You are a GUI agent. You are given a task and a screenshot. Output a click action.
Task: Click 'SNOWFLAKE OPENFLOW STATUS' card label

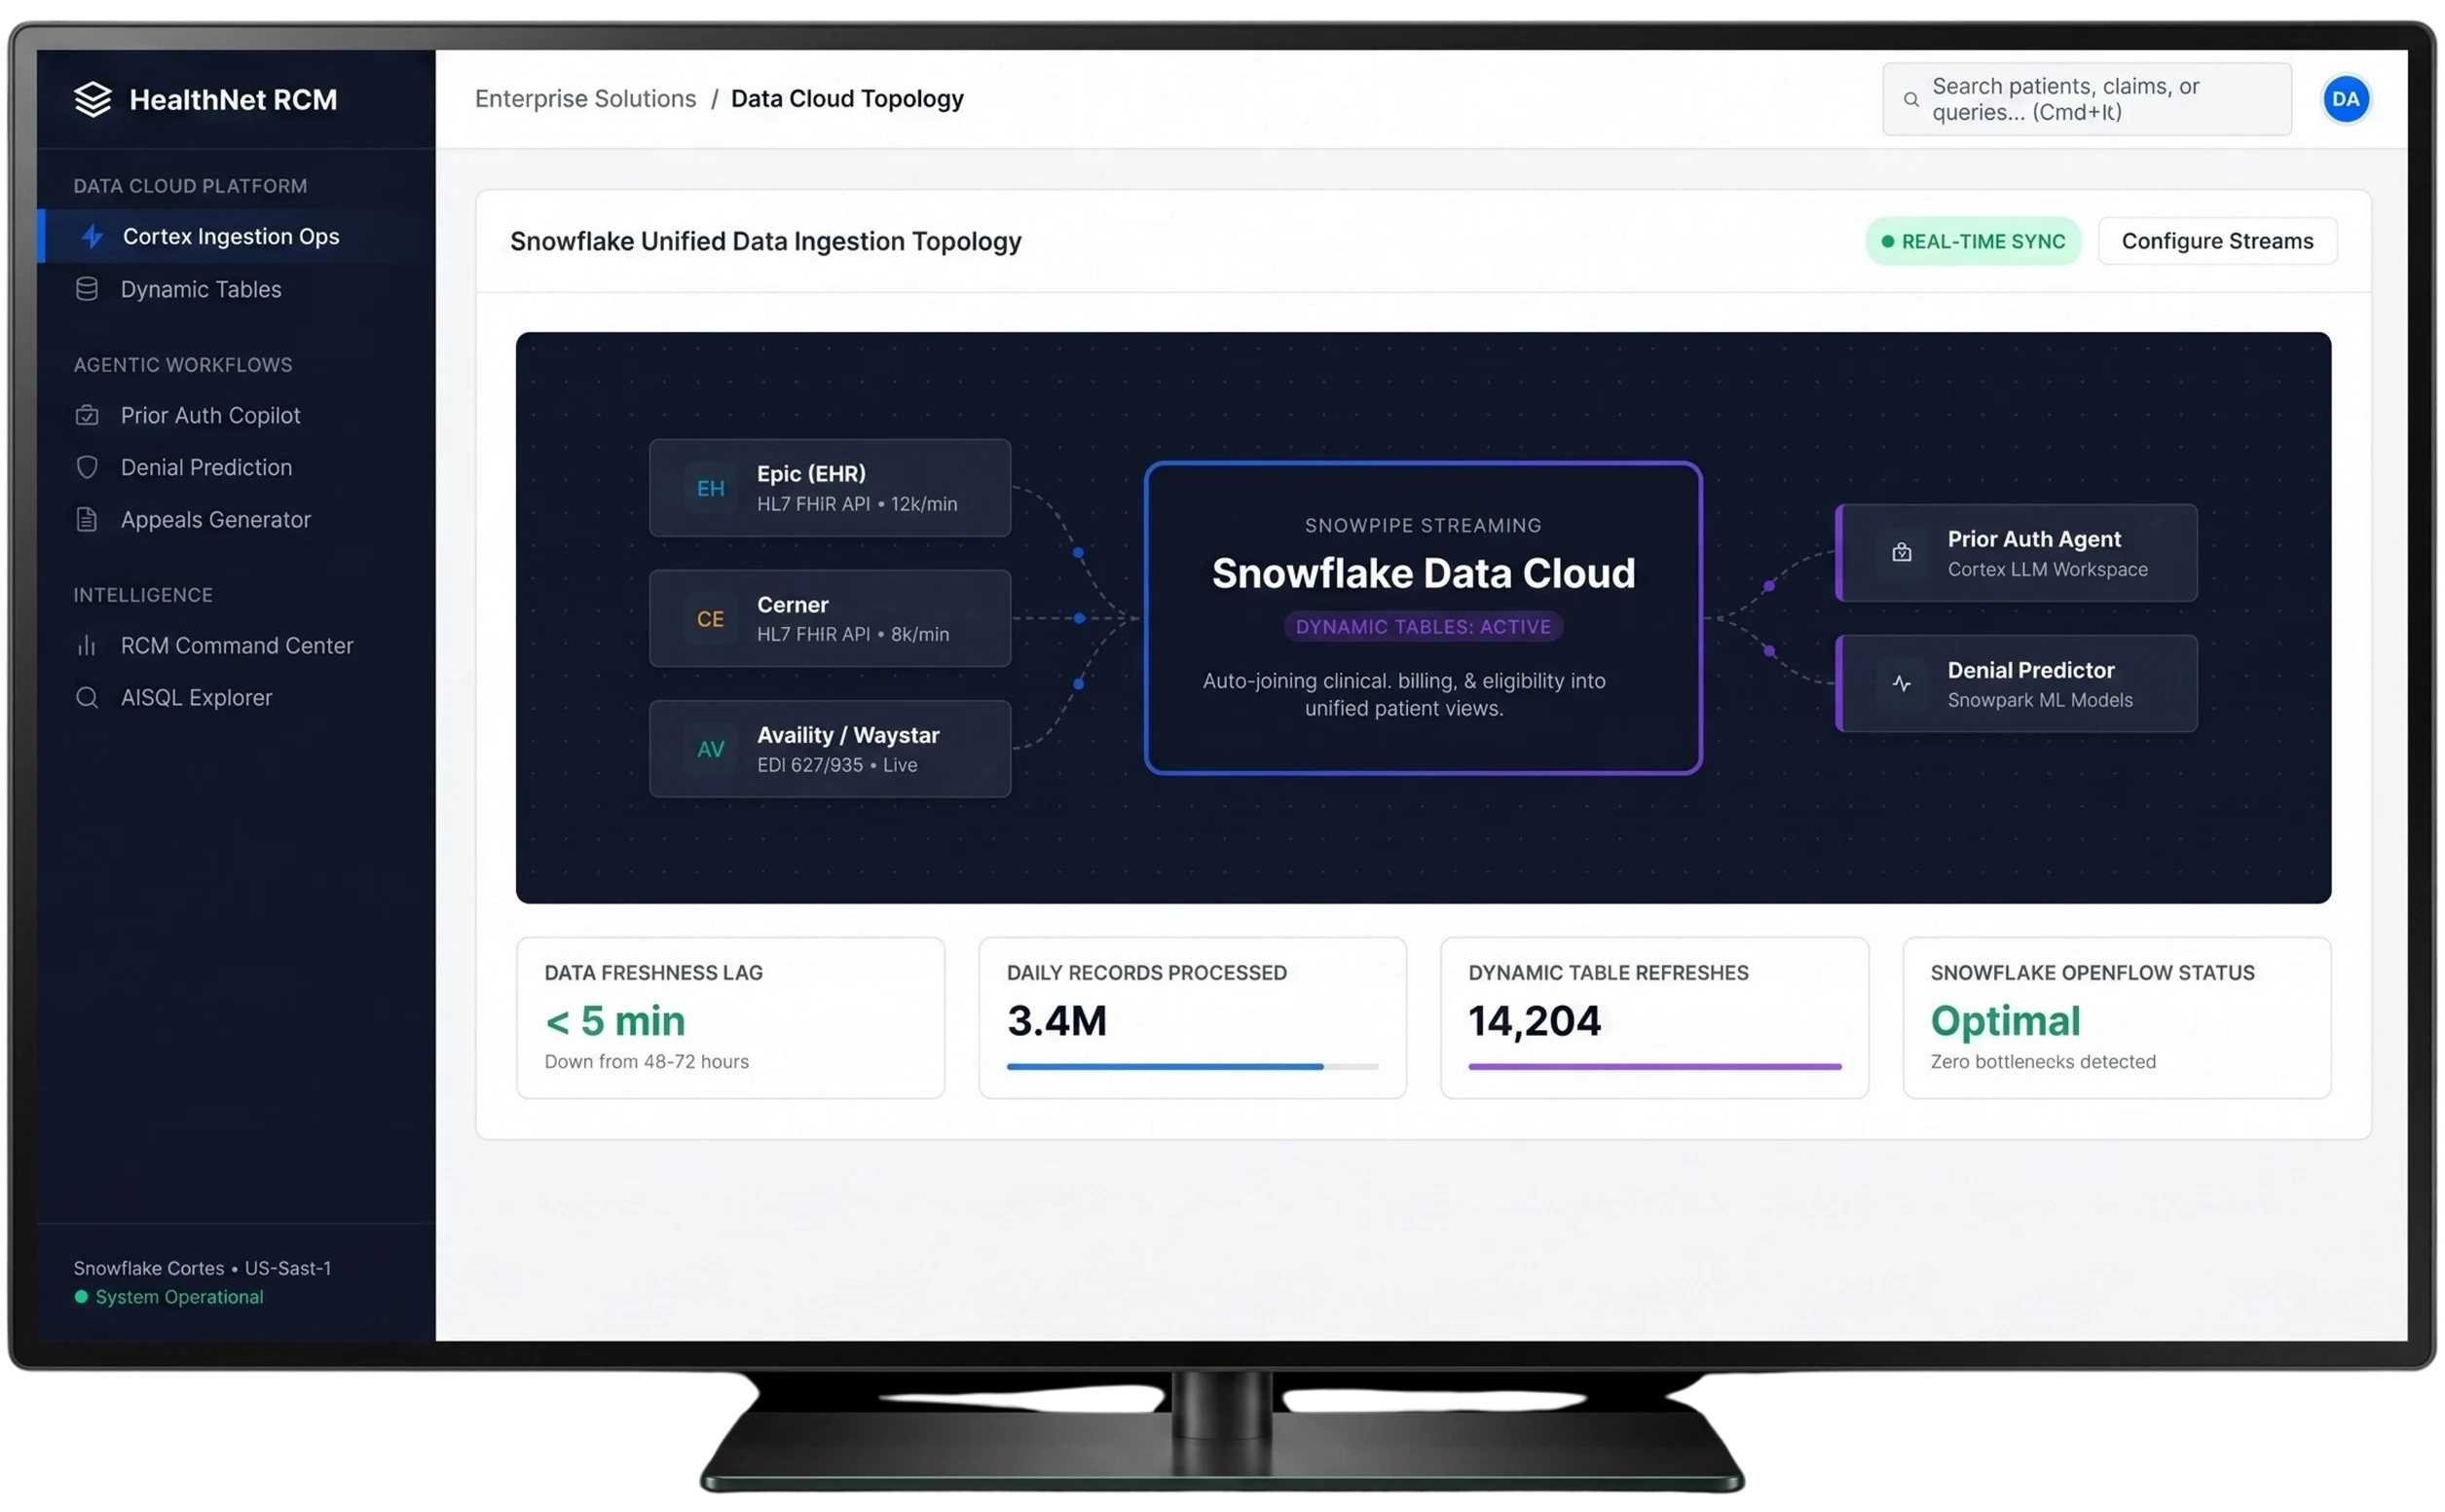[x=2091, y=973]
